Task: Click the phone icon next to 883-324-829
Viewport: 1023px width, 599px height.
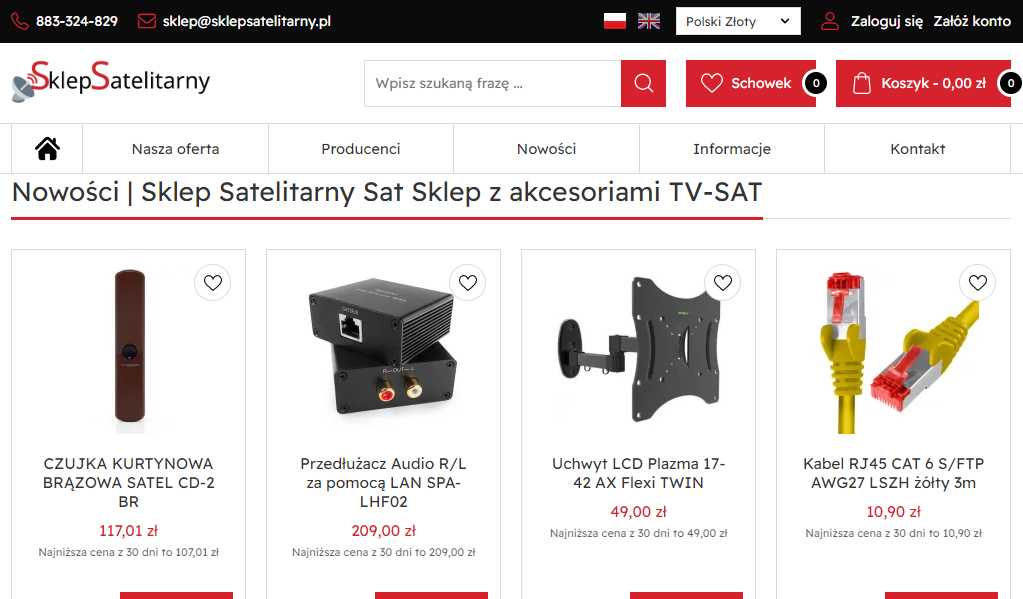Action: point(20,22)
